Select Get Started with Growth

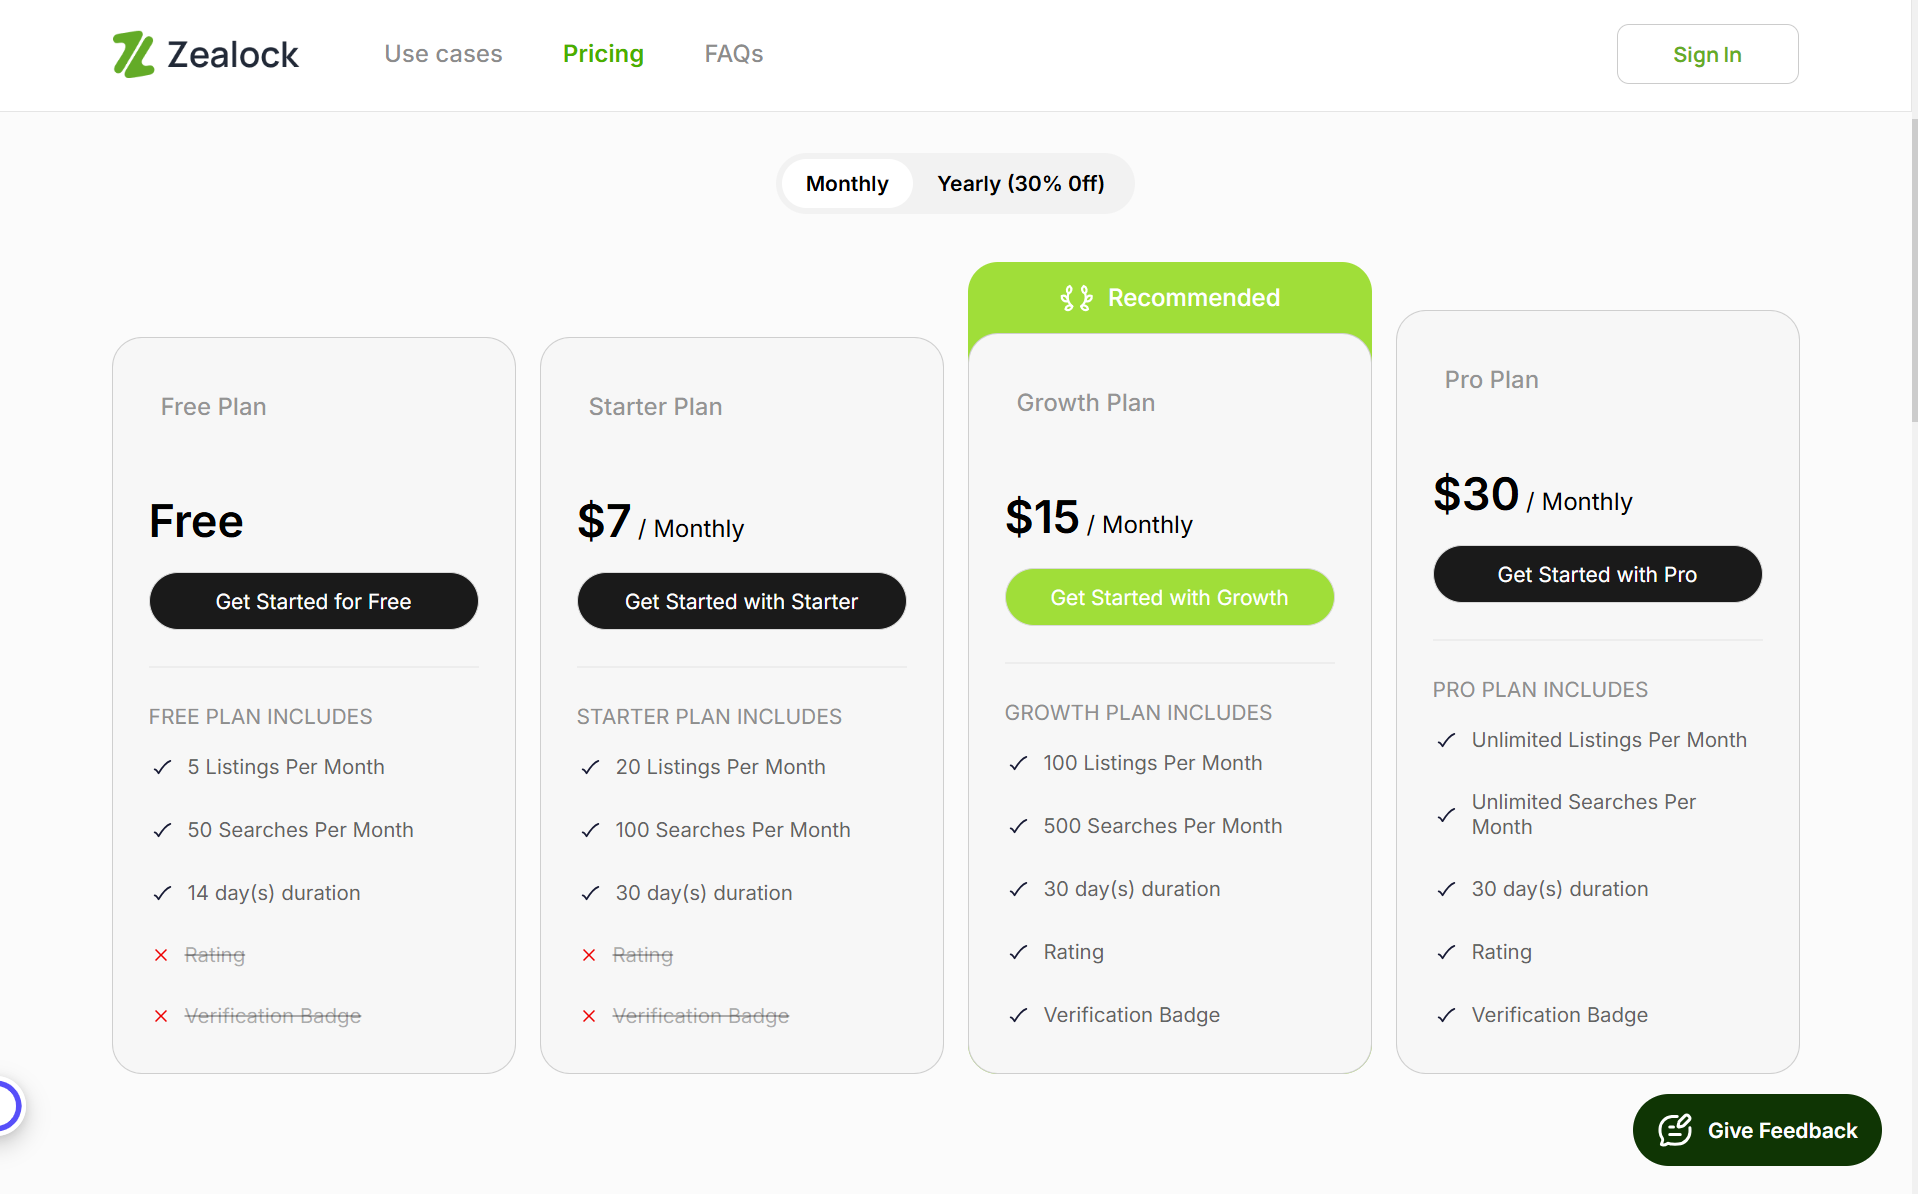tap(1169, 597)
